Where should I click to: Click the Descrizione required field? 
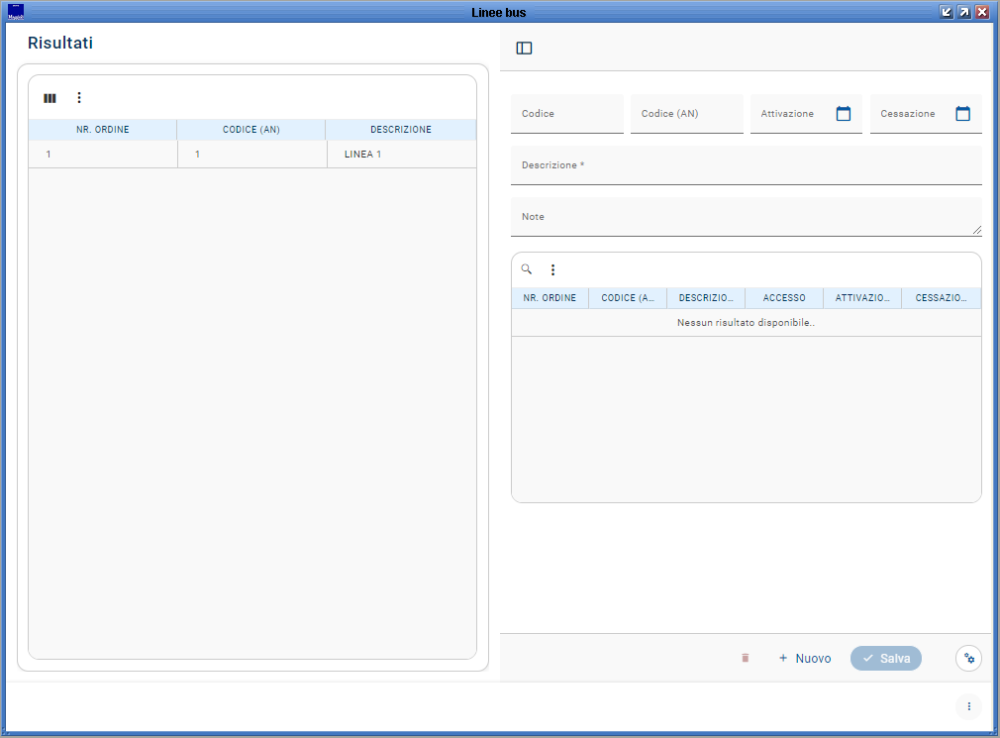click(745, 166)
